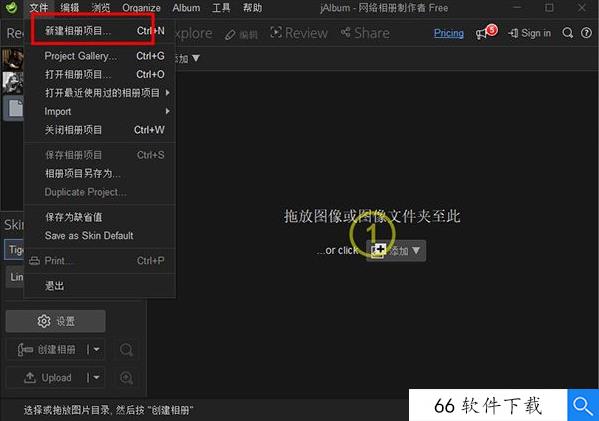Open the 文件 menu in menu bar
Screen dimensions: 599x421
[39, 8]
